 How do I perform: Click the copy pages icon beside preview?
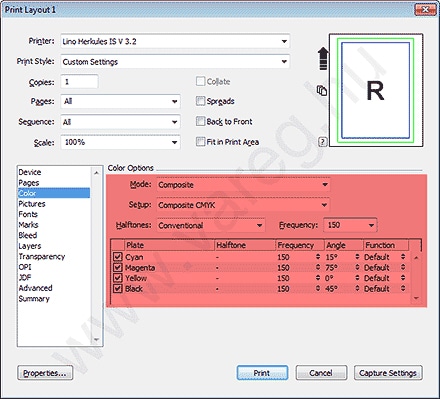tap(322, 90)
